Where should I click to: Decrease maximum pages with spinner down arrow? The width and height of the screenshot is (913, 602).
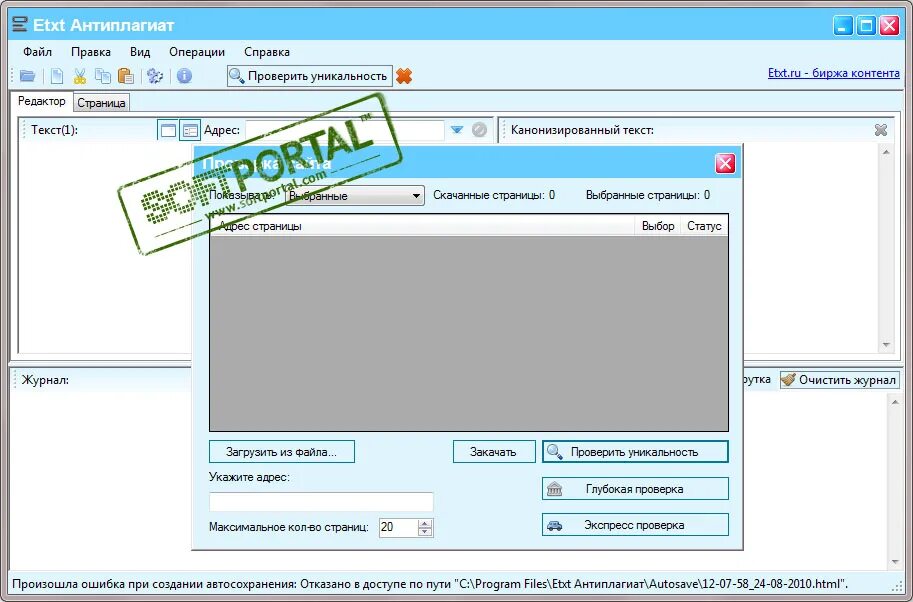click(x=425, y=532)
